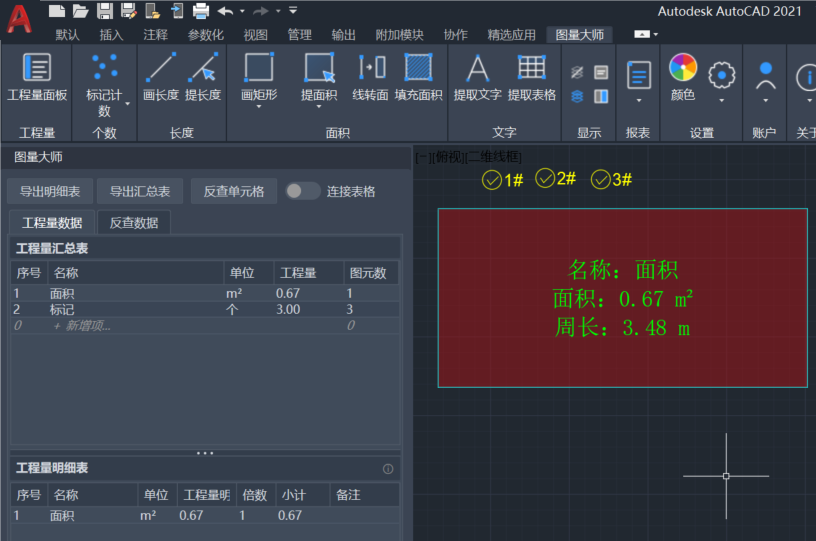Toggle the 连接表格 switch

[x=303, y=191]
